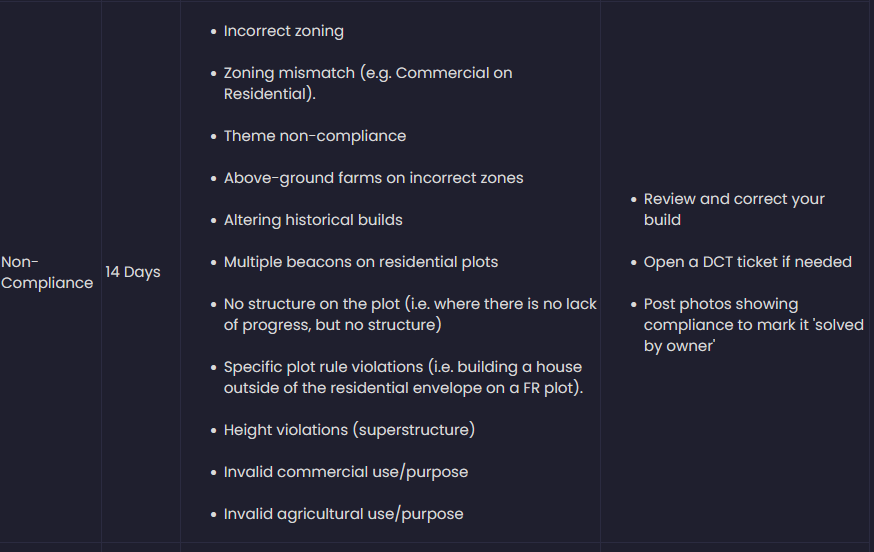
Task: Select the 14 Days duration text
Action: click(x=133, y=272)
